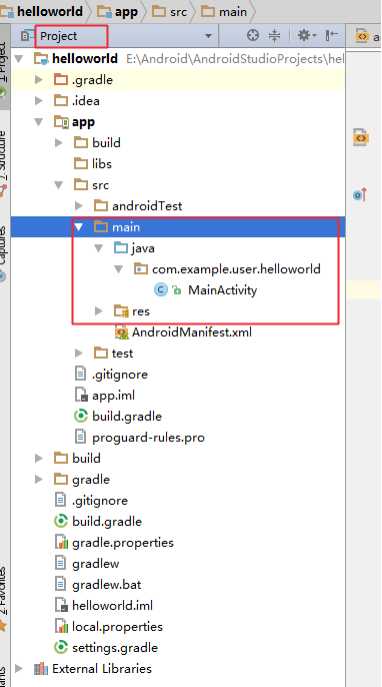Expand the .idea folder

39,101
